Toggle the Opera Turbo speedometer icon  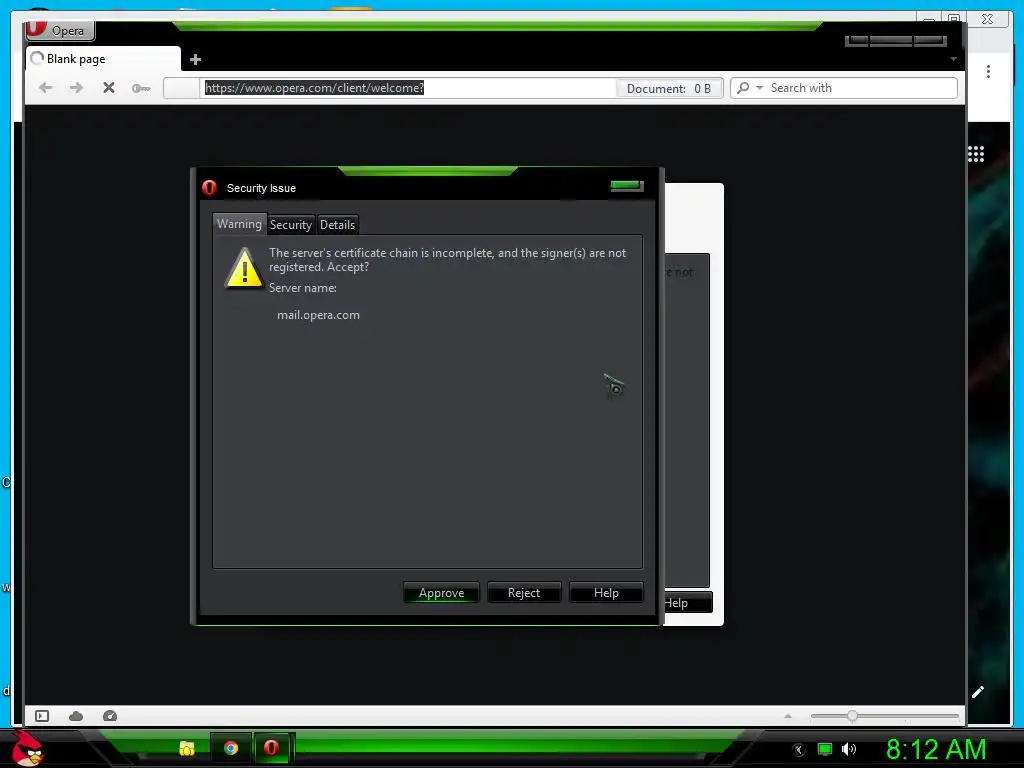point(110,716)
